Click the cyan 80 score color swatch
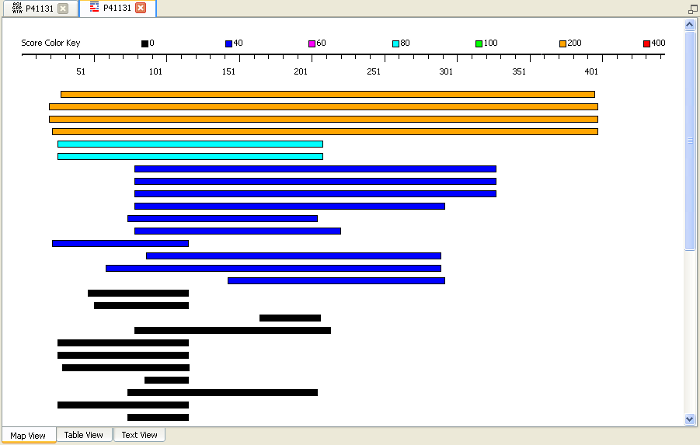The height and width of the screenshot is (445, 700). pos(396,44)
